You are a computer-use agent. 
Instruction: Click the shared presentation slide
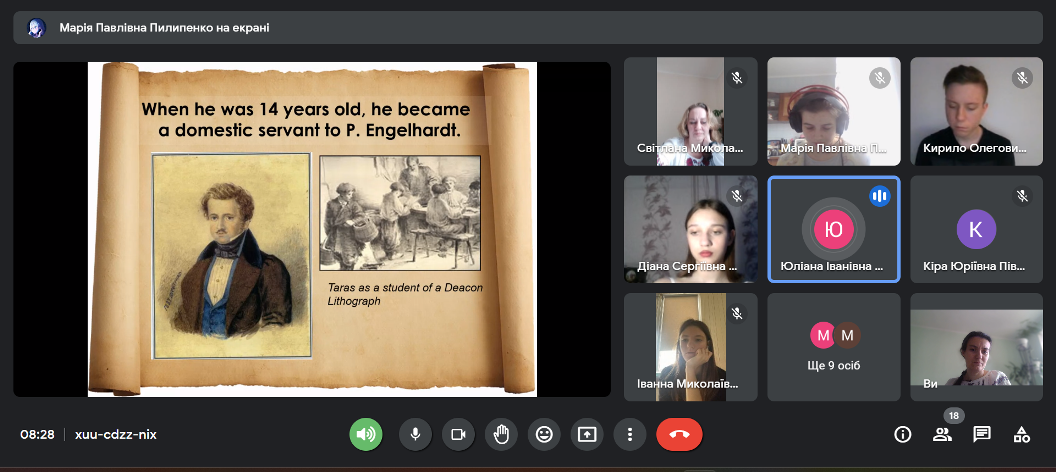[x=312, y=229]
